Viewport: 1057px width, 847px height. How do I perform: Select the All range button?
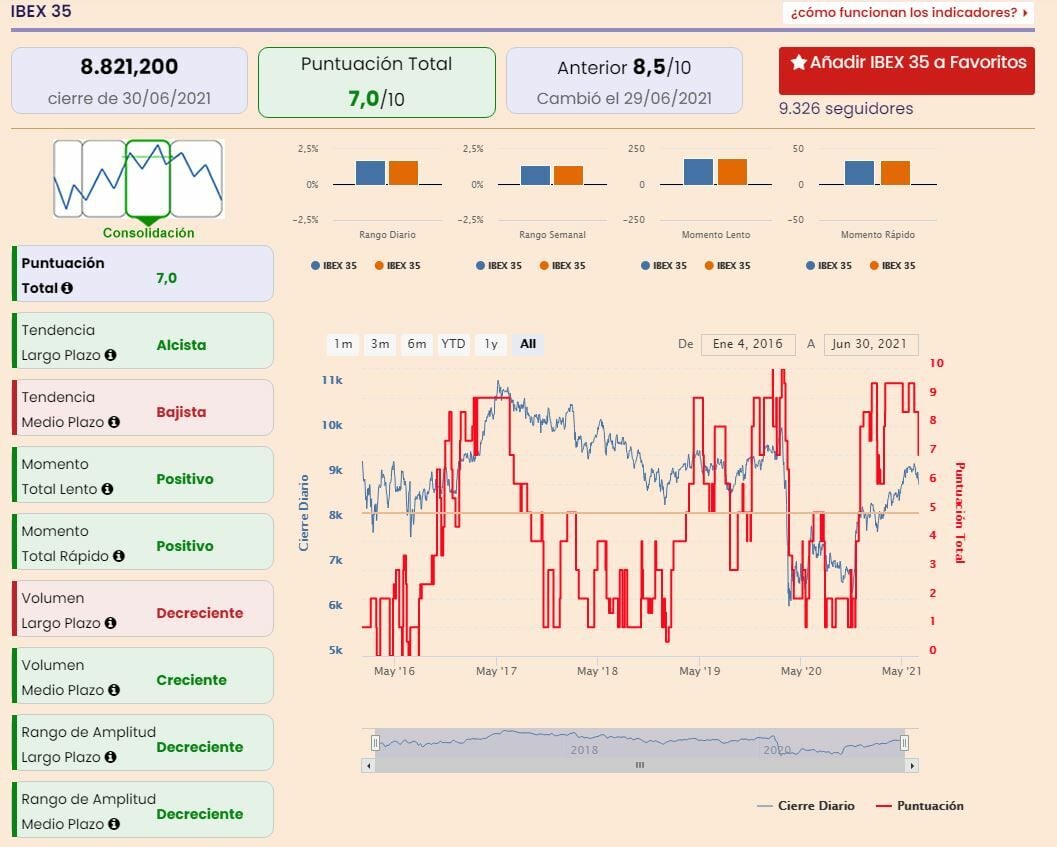528,344
